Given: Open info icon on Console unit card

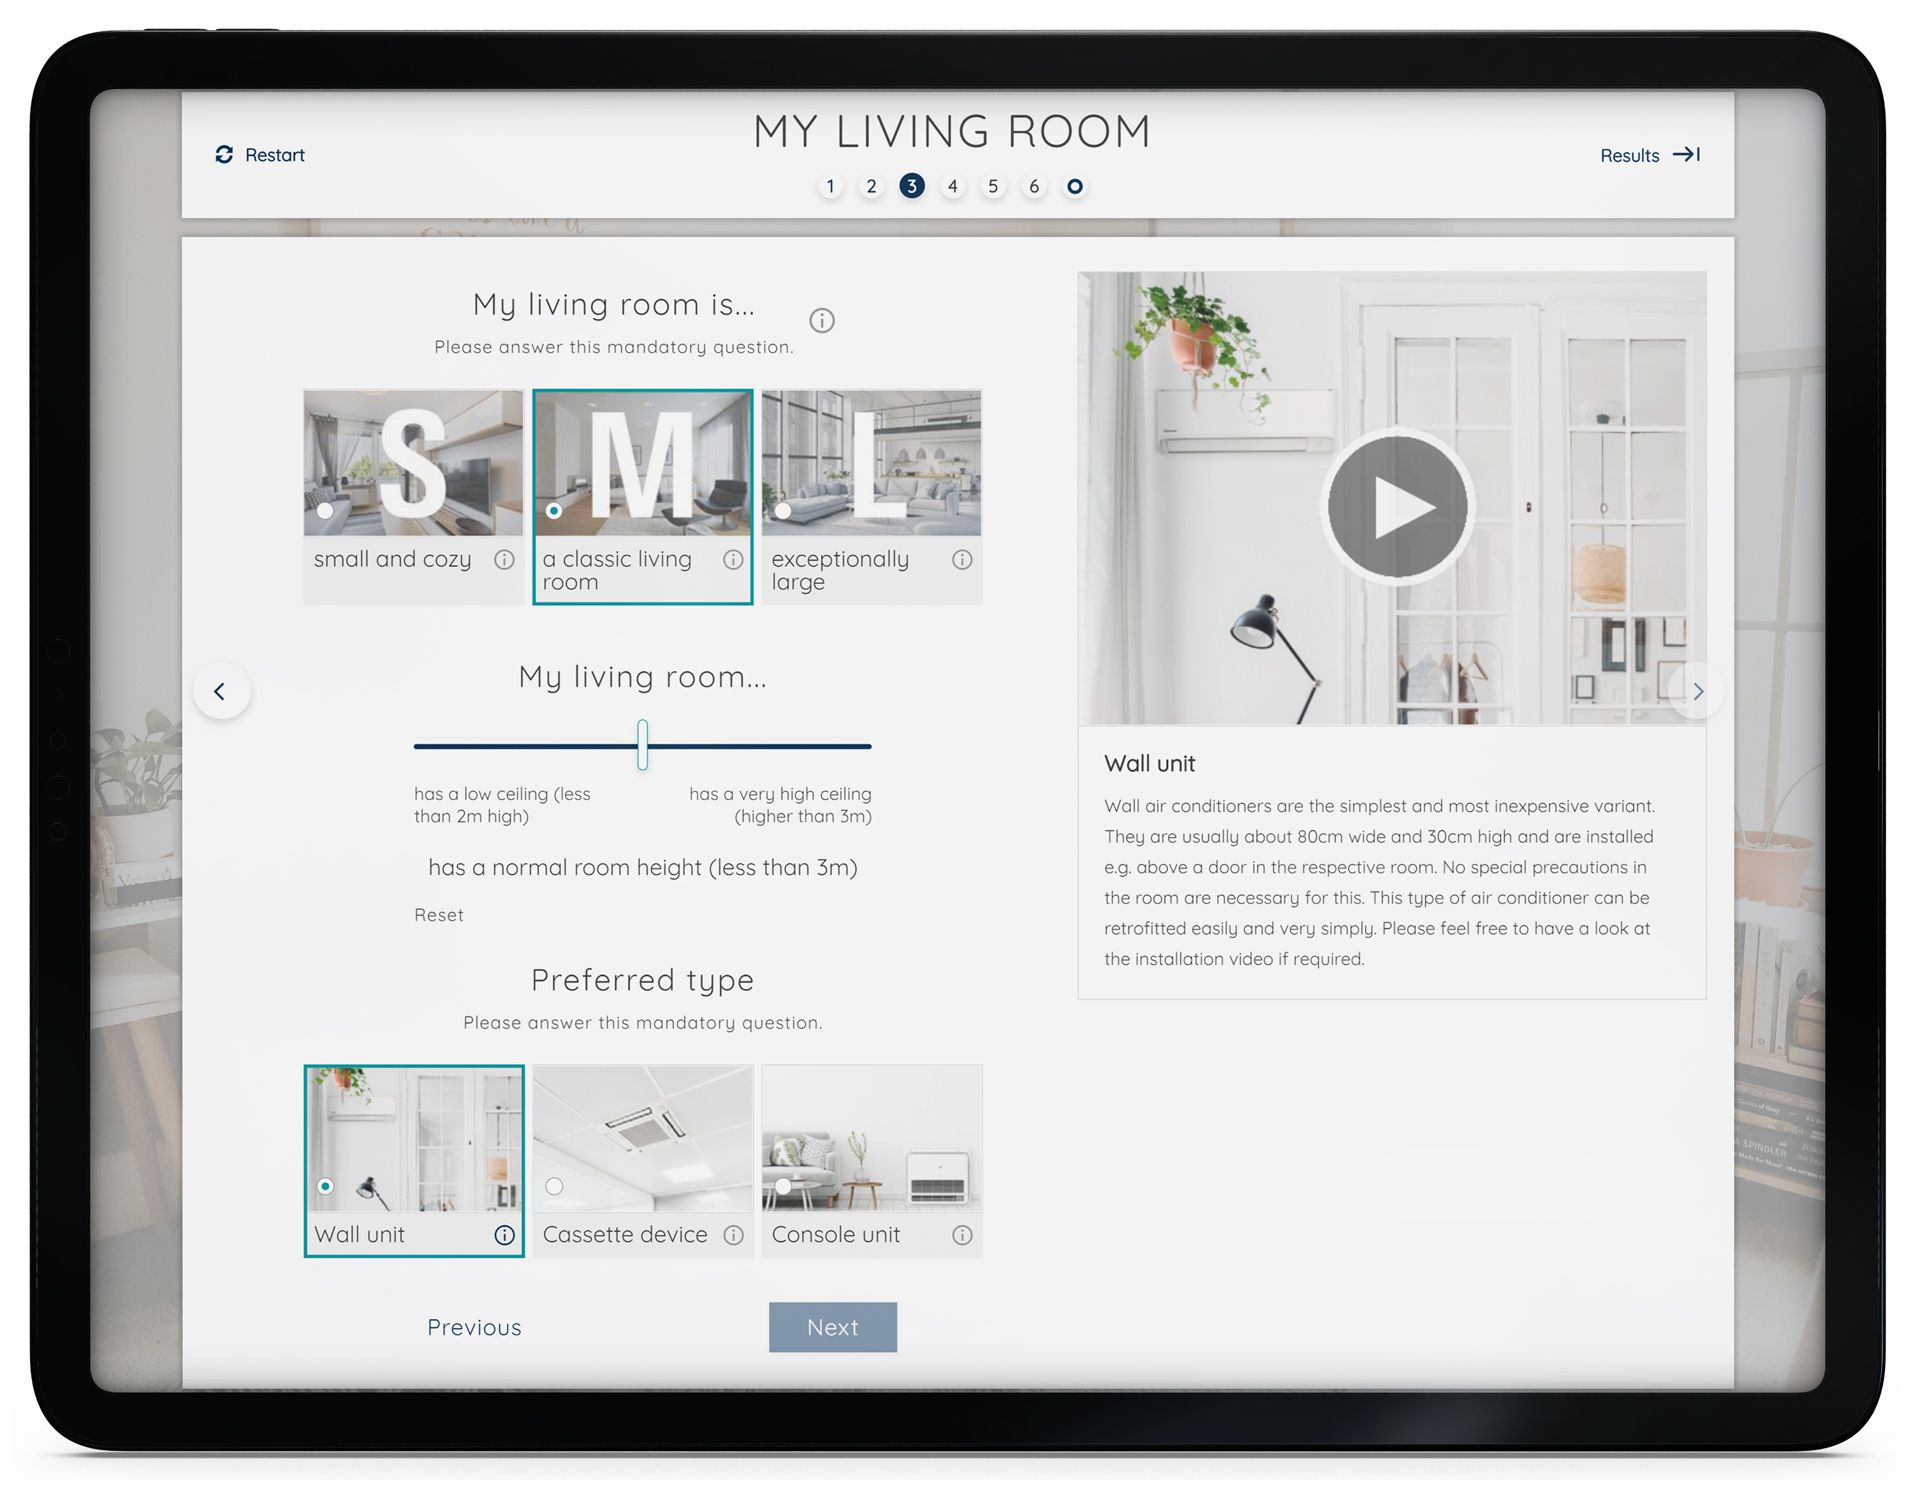Looking at the screenshot, I should [x=962, y=1235].
